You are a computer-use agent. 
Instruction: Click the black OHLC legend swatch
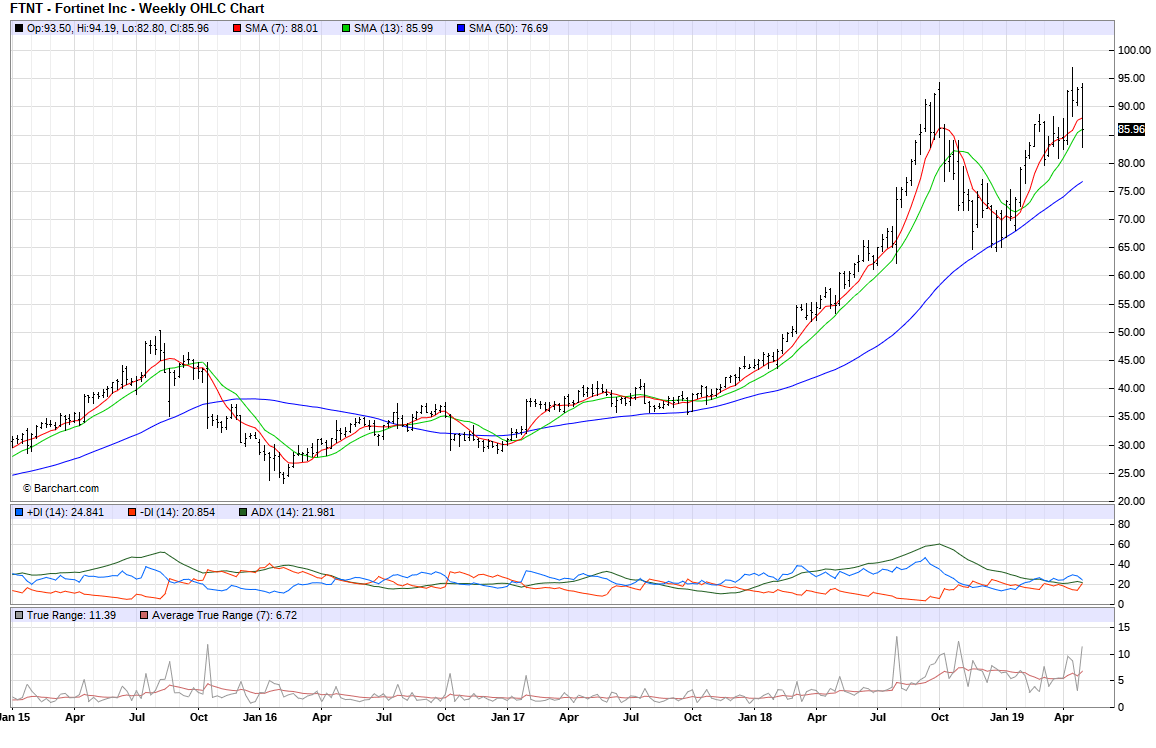click(x=19, y=28)
